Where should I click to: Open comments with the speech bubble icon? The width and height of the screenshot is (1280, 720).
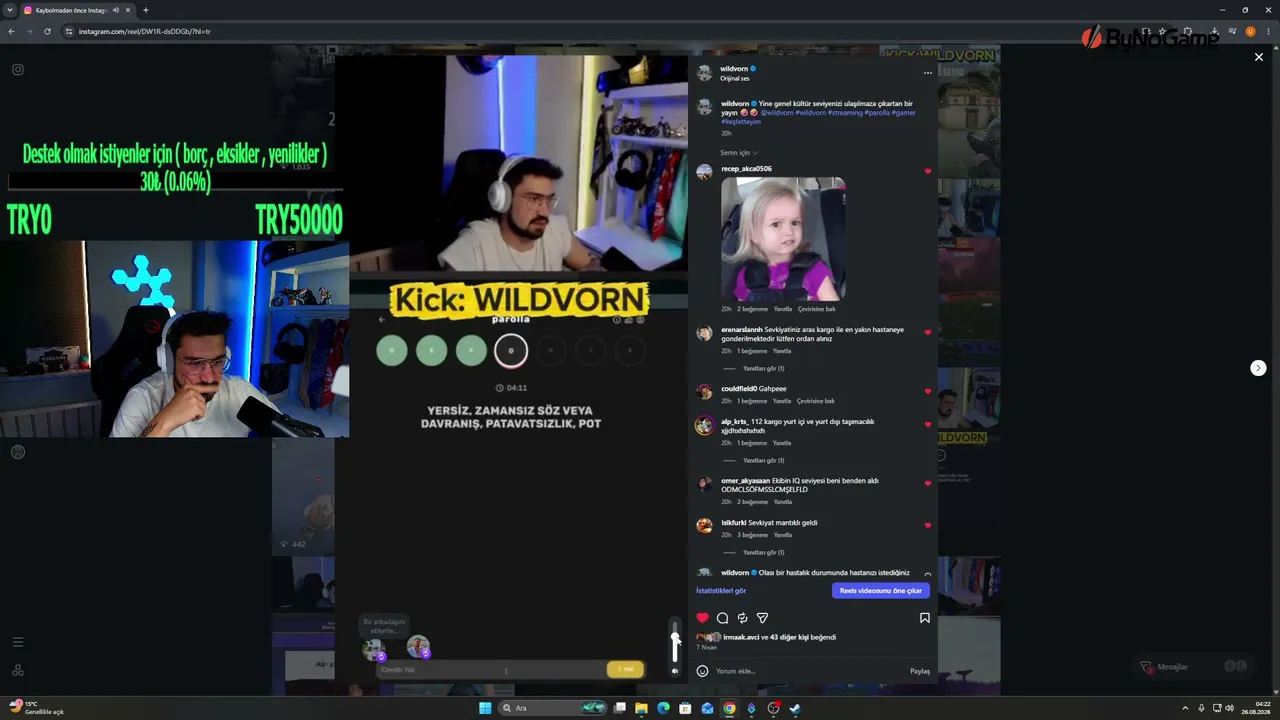(722, 618)
